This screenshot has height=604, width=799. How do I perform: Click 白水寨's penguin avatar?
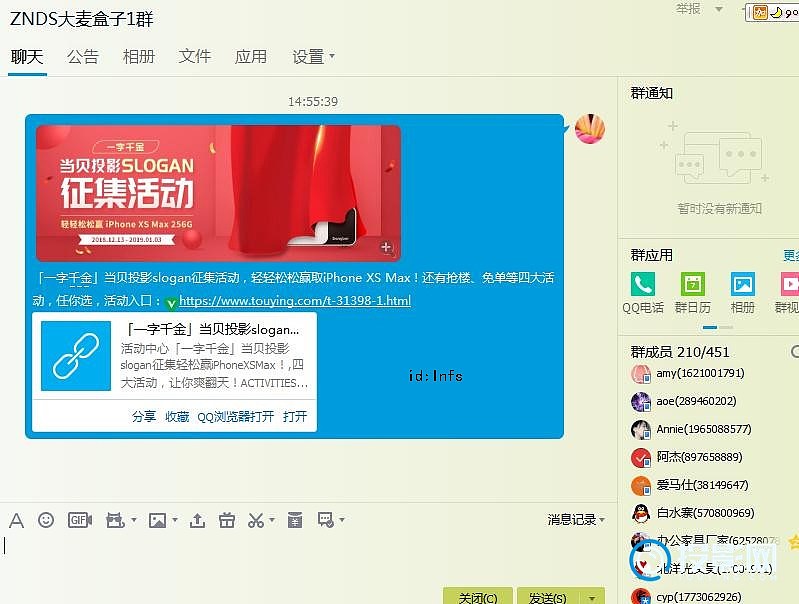tap(641, 513)
